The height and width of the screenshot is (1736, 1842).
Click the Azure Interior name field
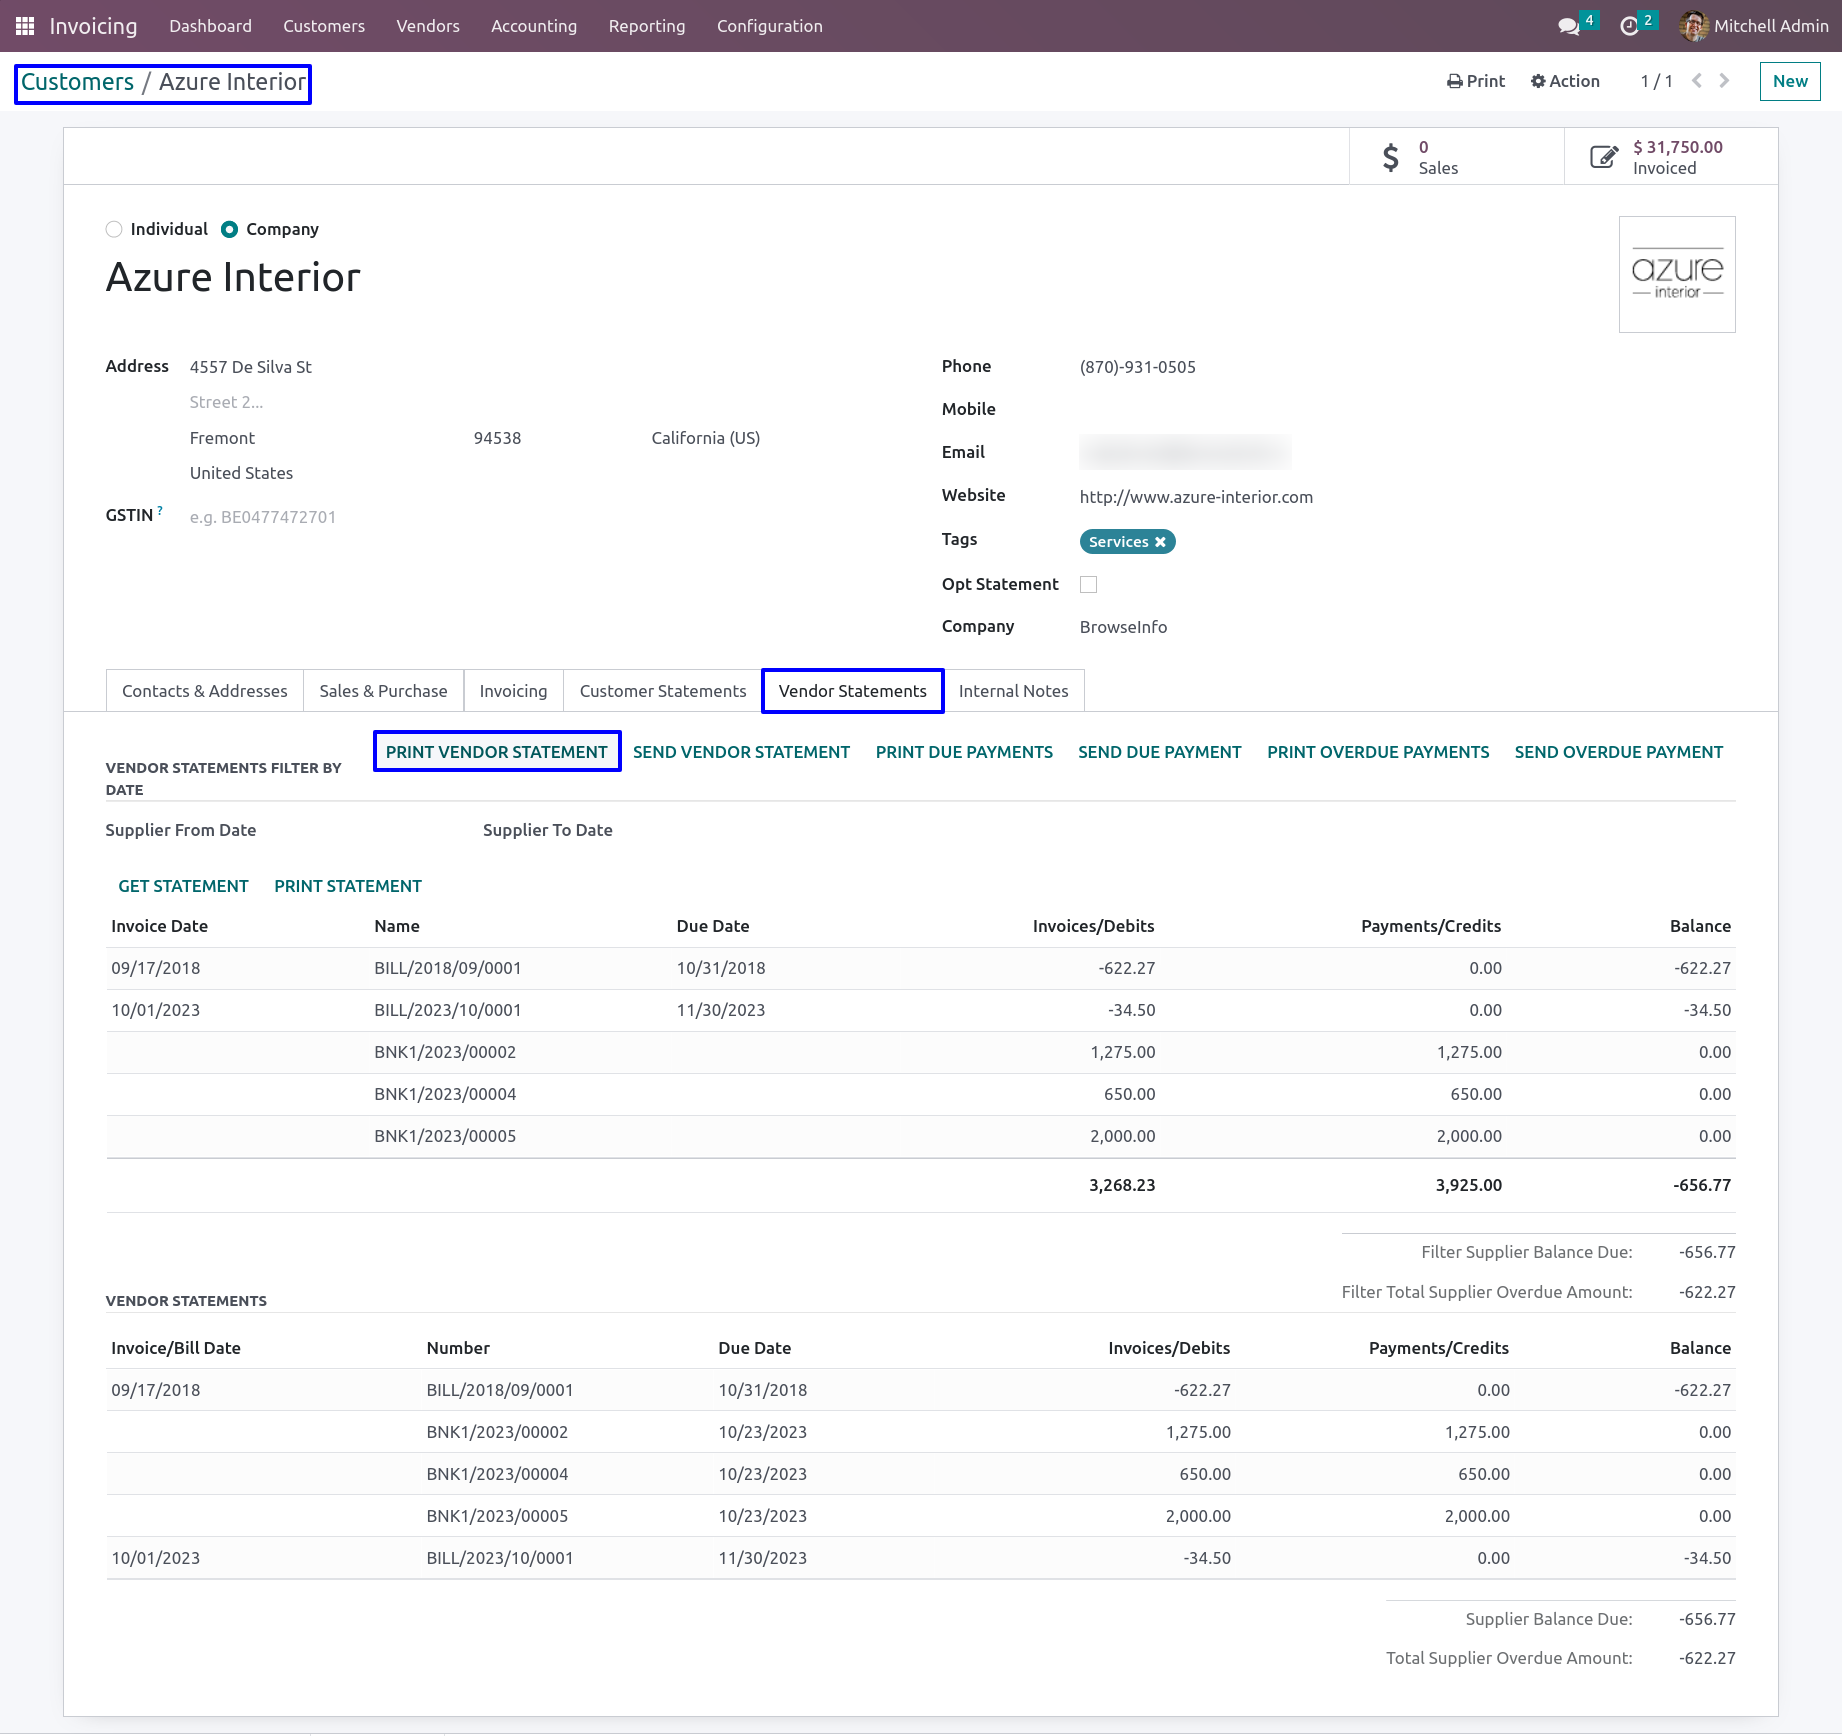(x=233, y=277)
